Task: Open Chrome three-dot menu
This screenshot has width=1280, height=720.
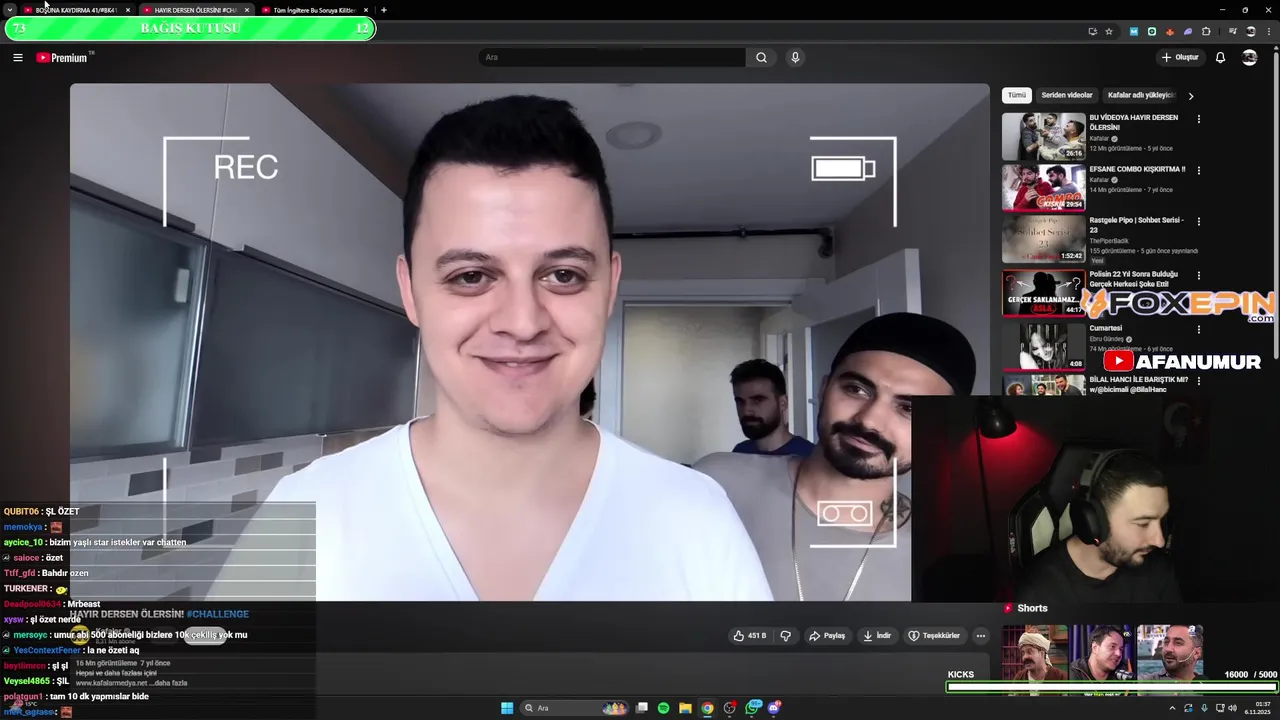Action: click(x=1268, y=32)
